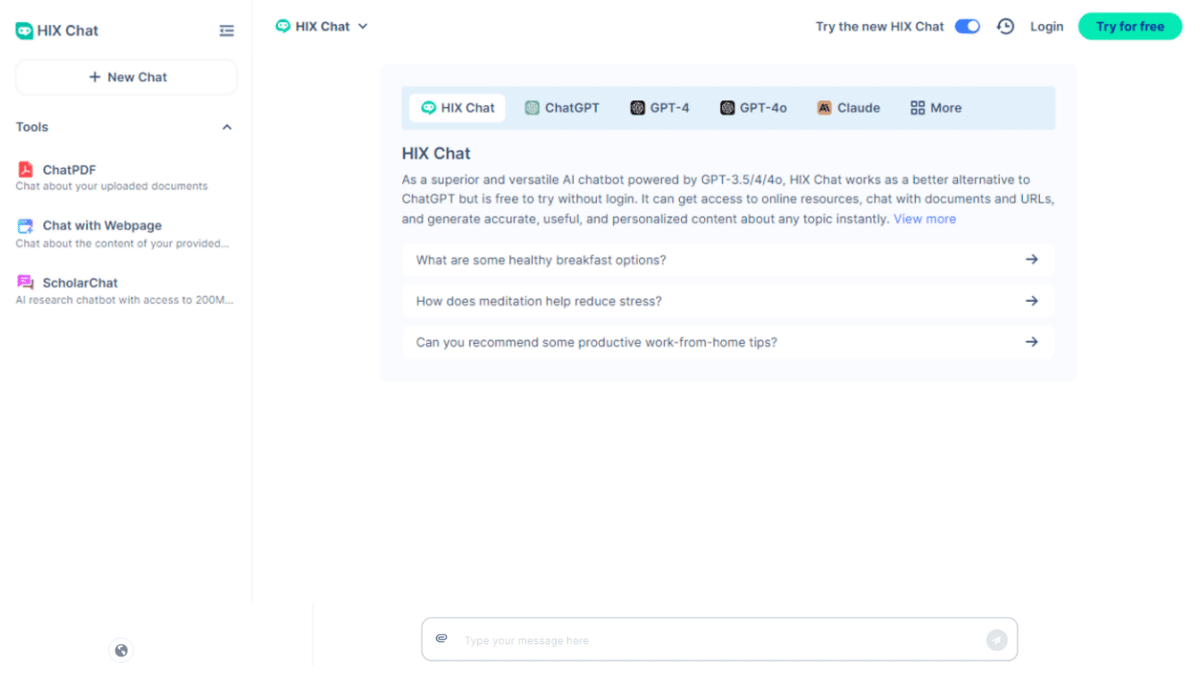This screenshot has width=1200, height=675.
Task: Select the Claude model tab
Action: point(848,107)
